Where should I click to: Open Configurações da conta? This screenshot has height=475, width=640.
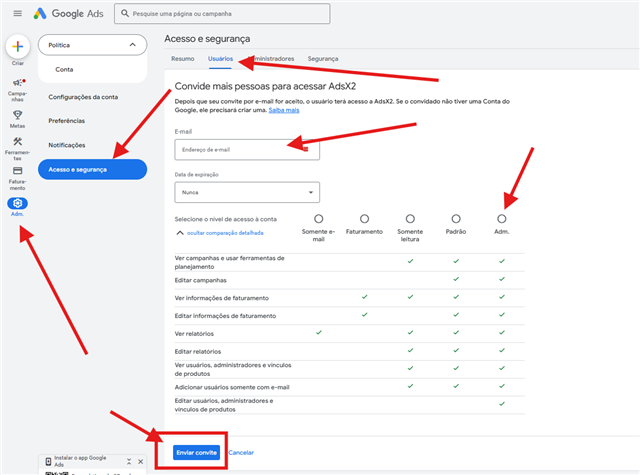83,97
